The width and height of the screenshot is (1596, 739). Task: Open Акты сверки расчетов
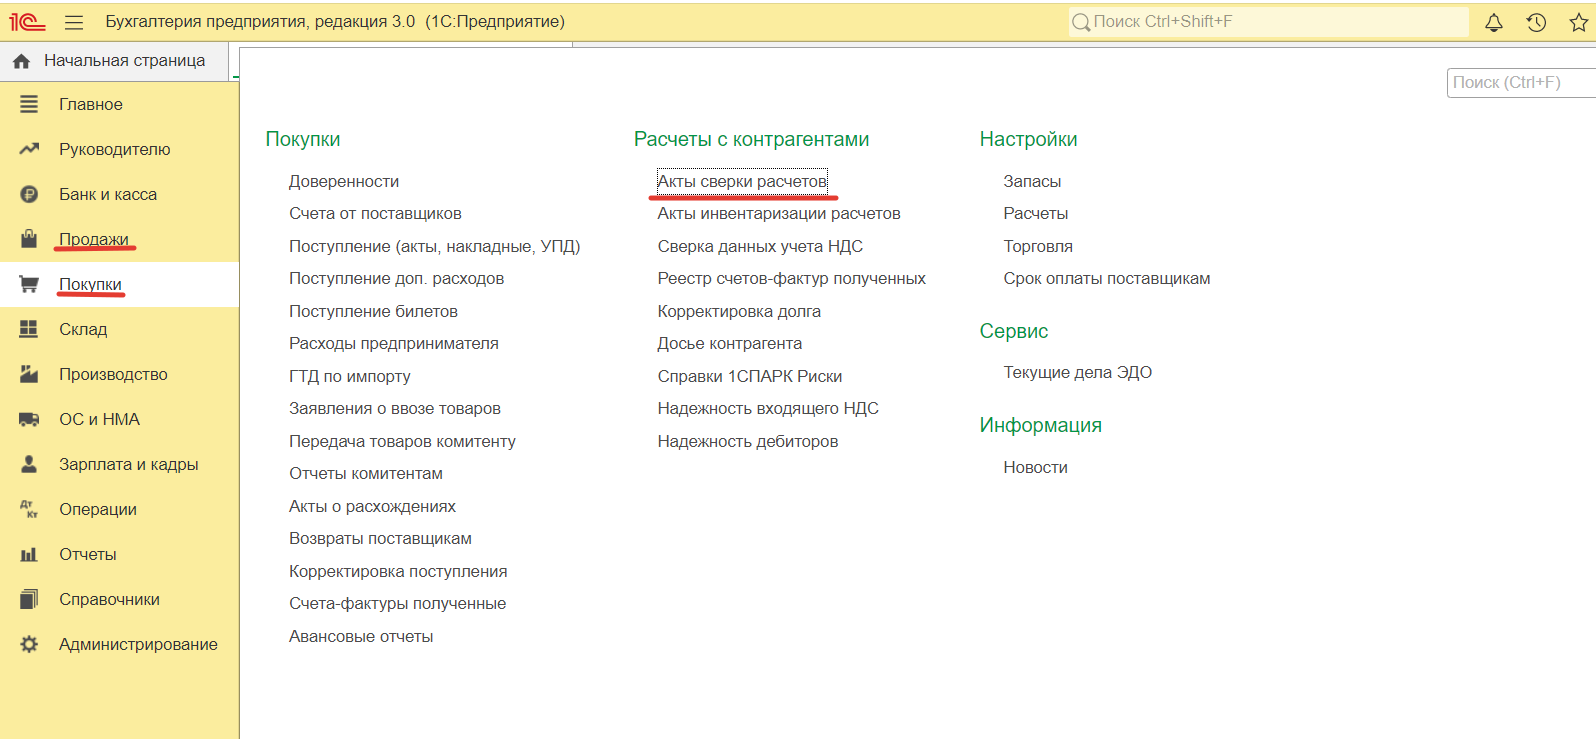[741, 181]
